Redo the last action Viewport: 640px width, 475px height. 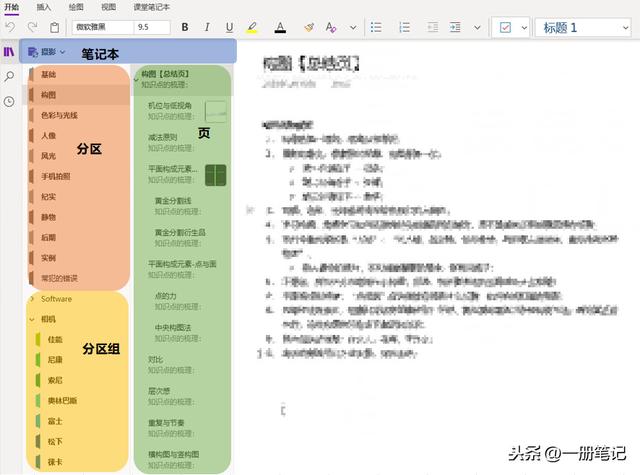[x=32, y=27]
